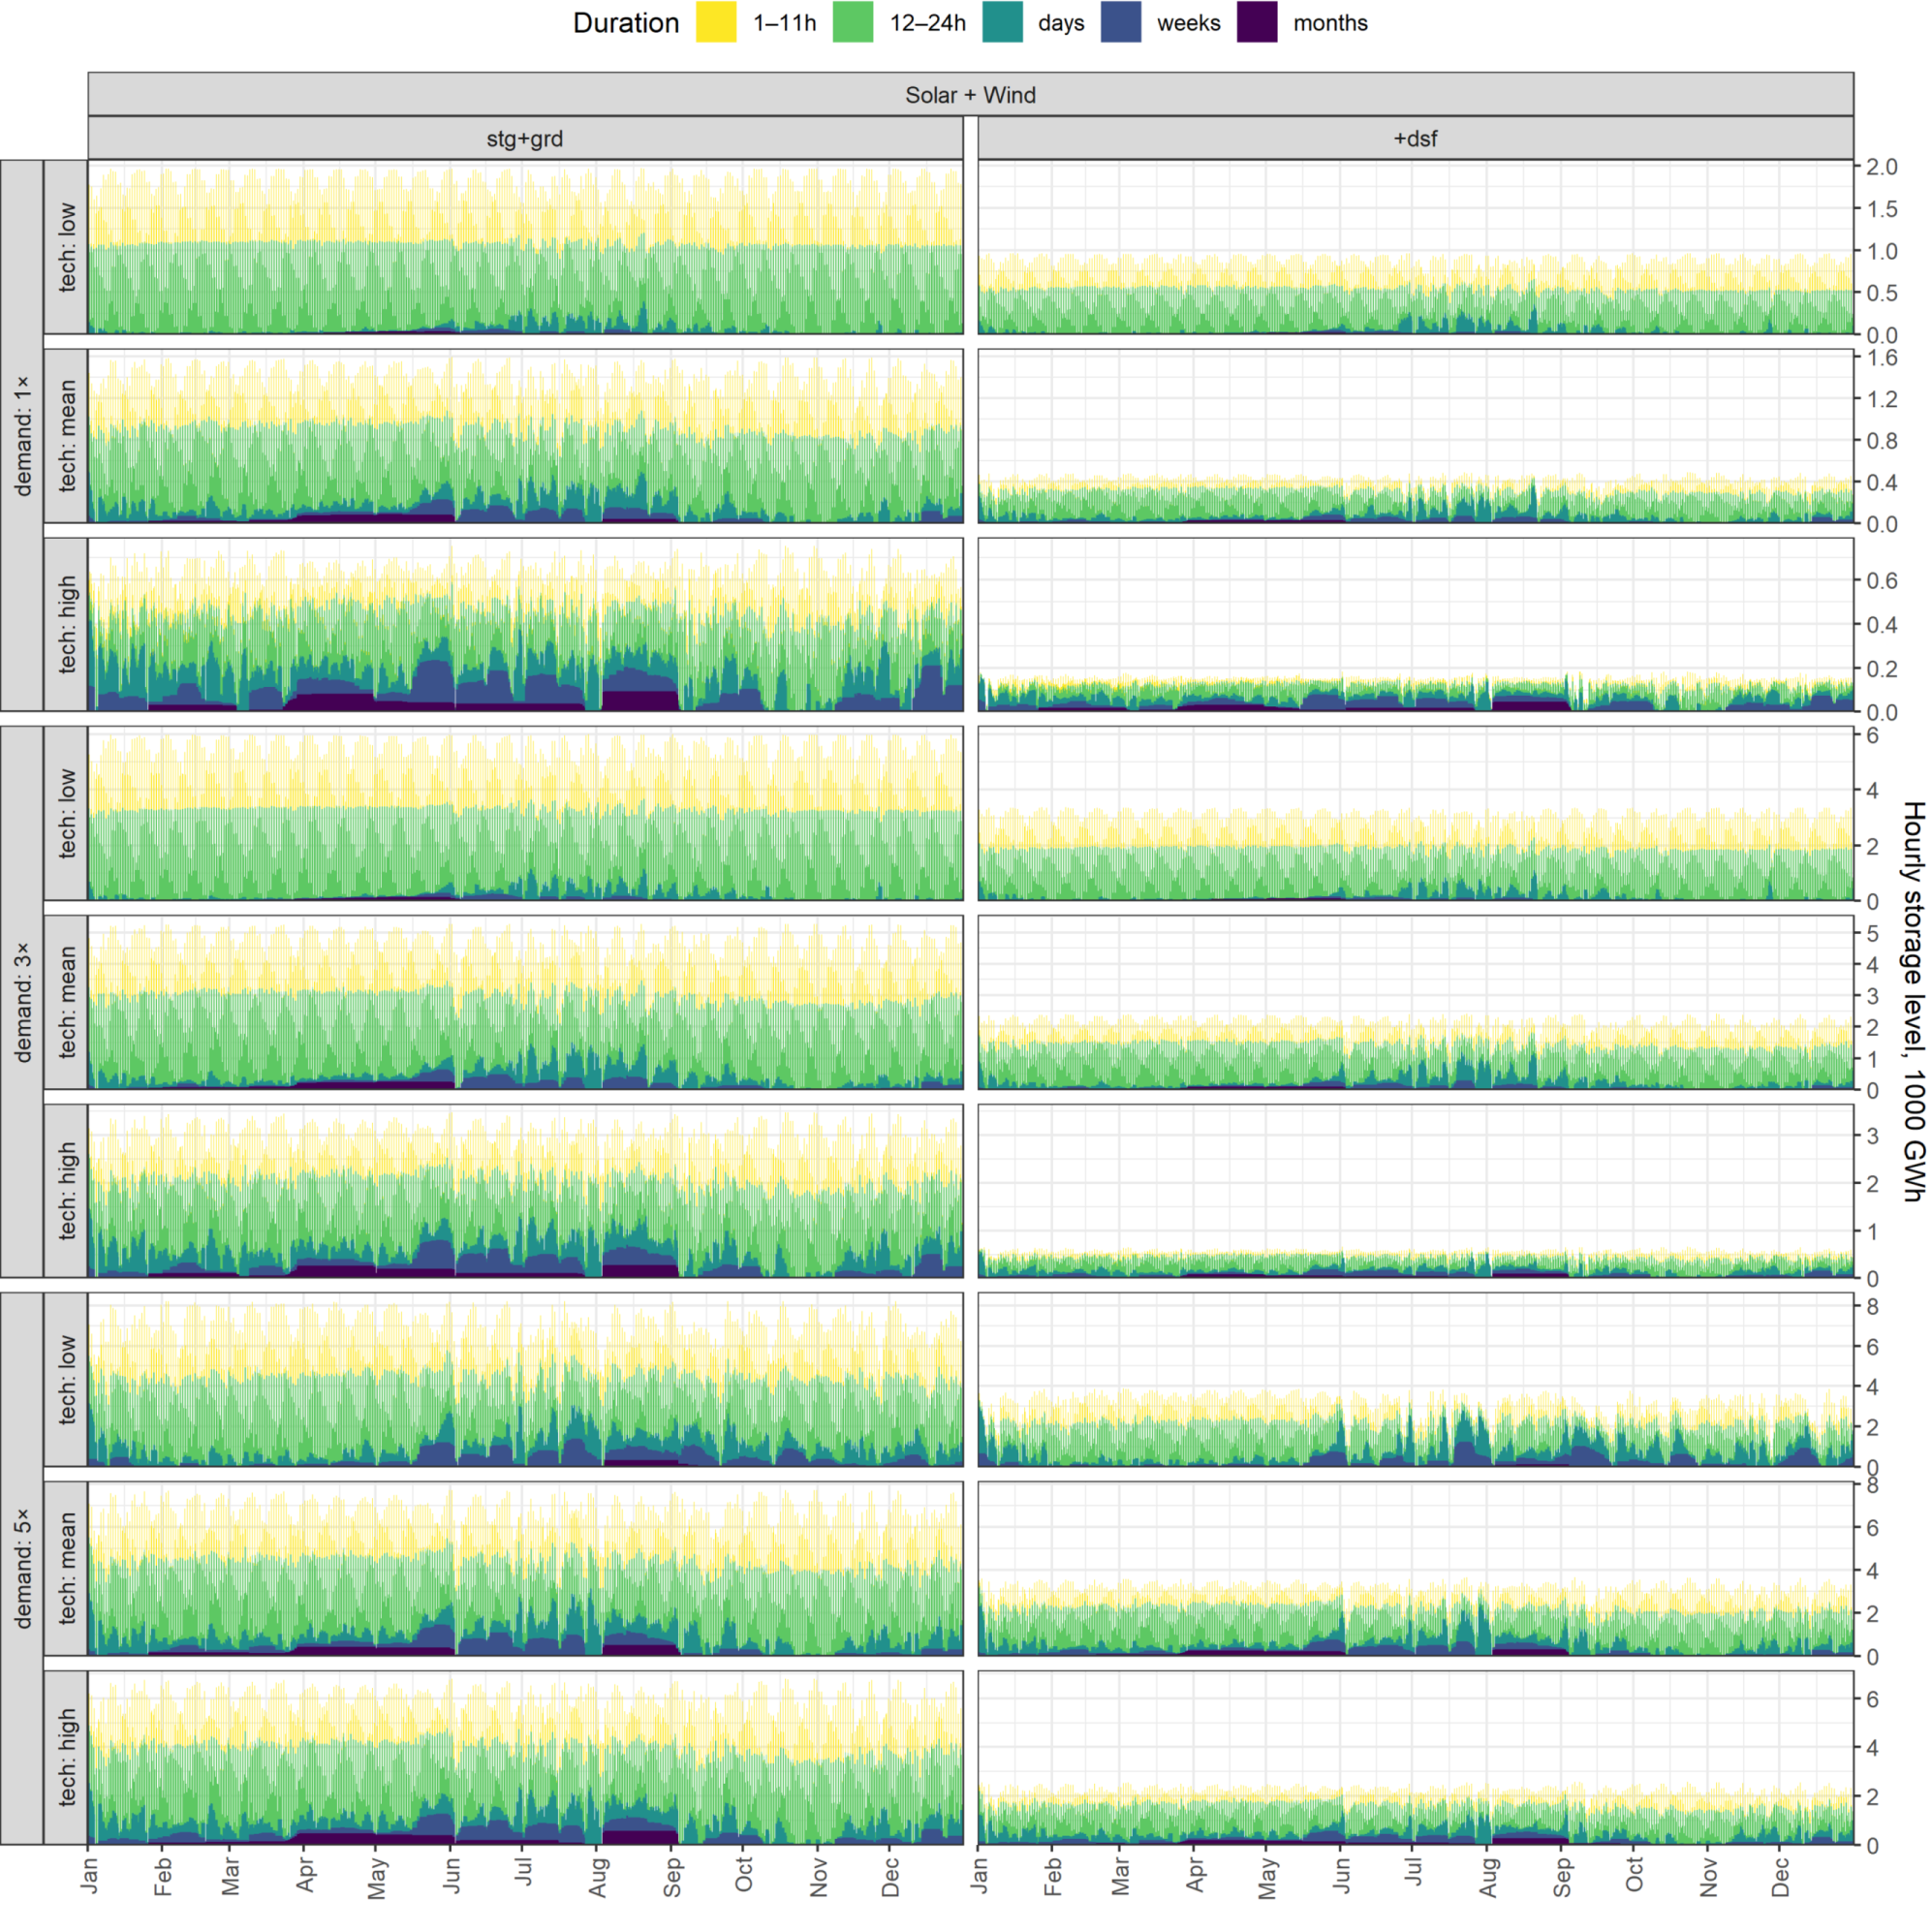The image size is (1932, 1932).
Task: Click tech: mean strip in demand 3× group
Action: 66,1002
